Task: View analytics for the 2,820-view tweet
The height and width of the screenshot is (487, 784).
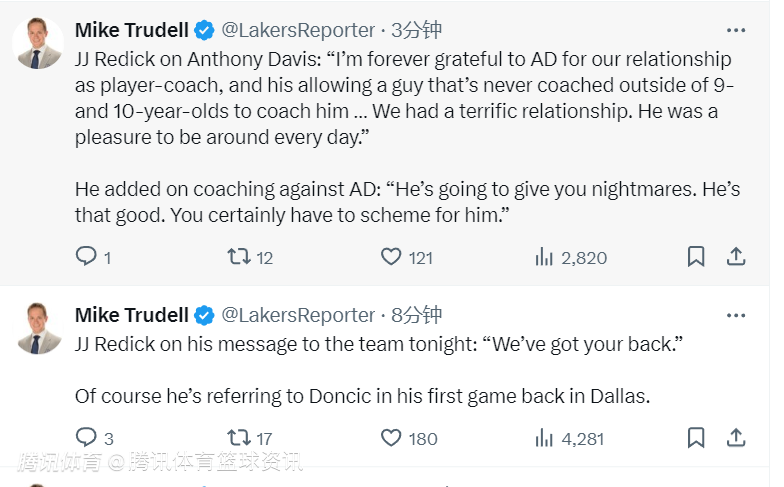Action: pos(545,257)
